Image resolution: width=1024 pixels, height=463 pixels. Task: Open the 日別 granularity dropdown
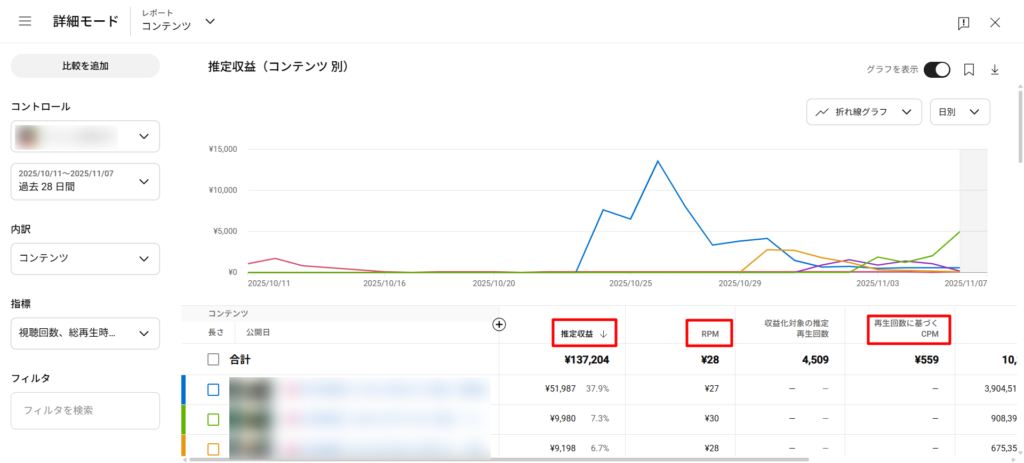(x=960, y=112)
